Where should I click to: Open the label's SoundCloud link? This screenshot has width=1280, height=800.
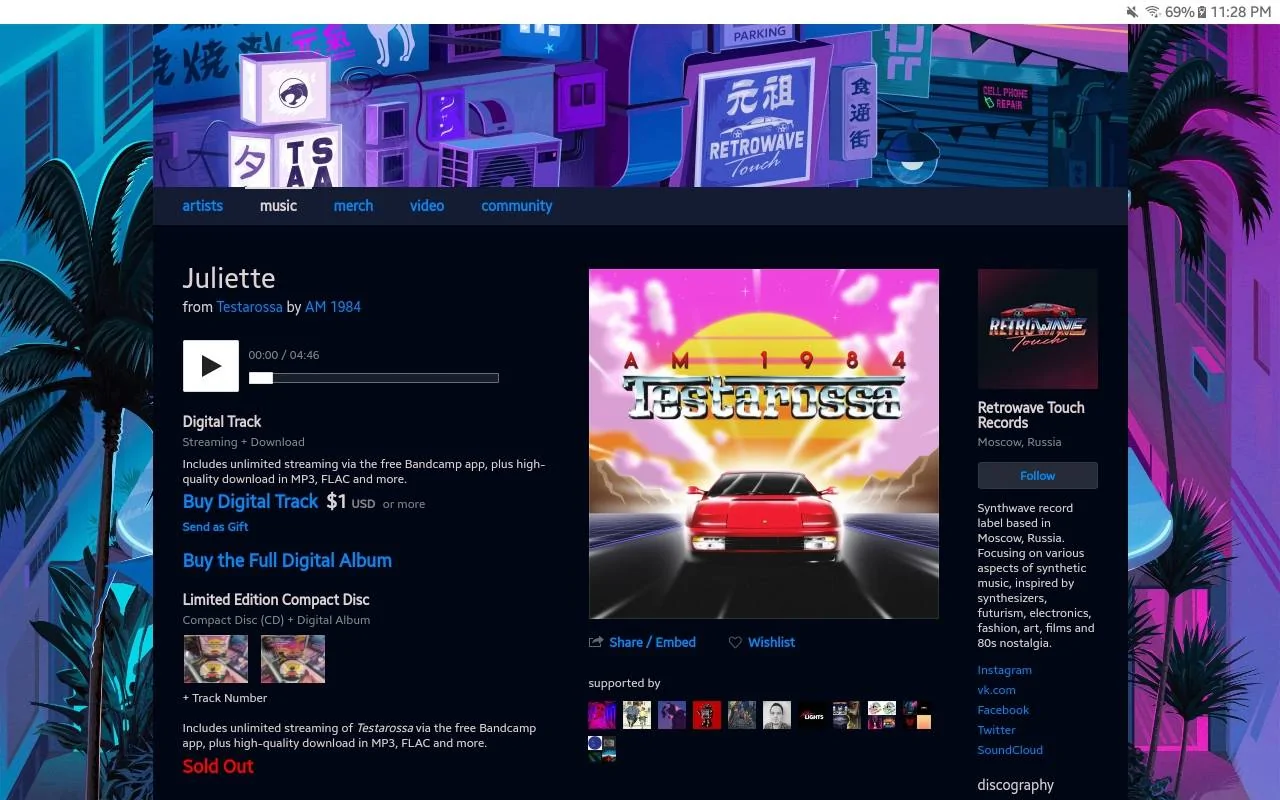tap(1010, 750)
